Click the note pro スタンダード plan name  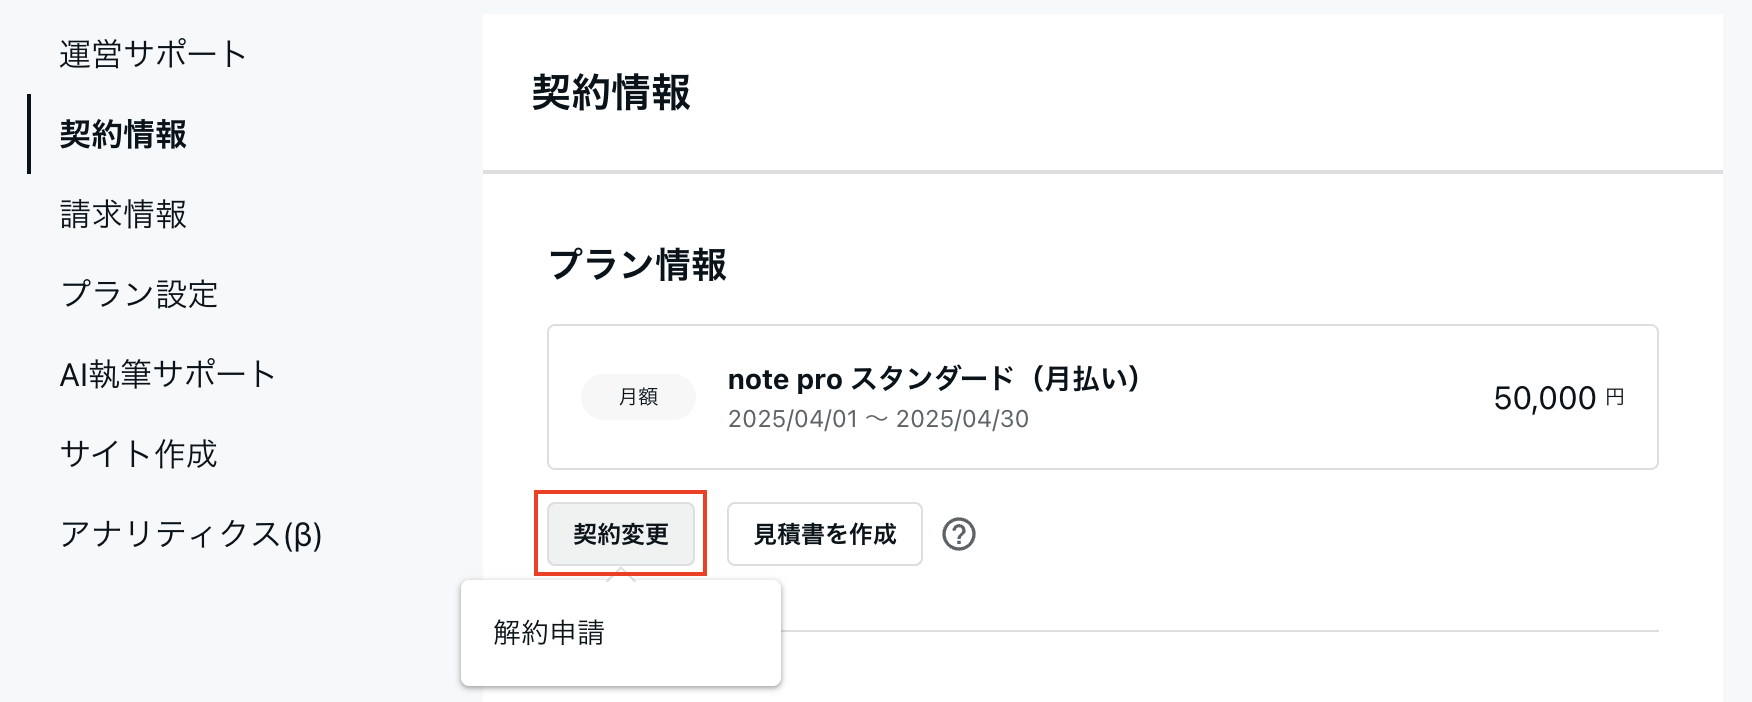(934, 379)
